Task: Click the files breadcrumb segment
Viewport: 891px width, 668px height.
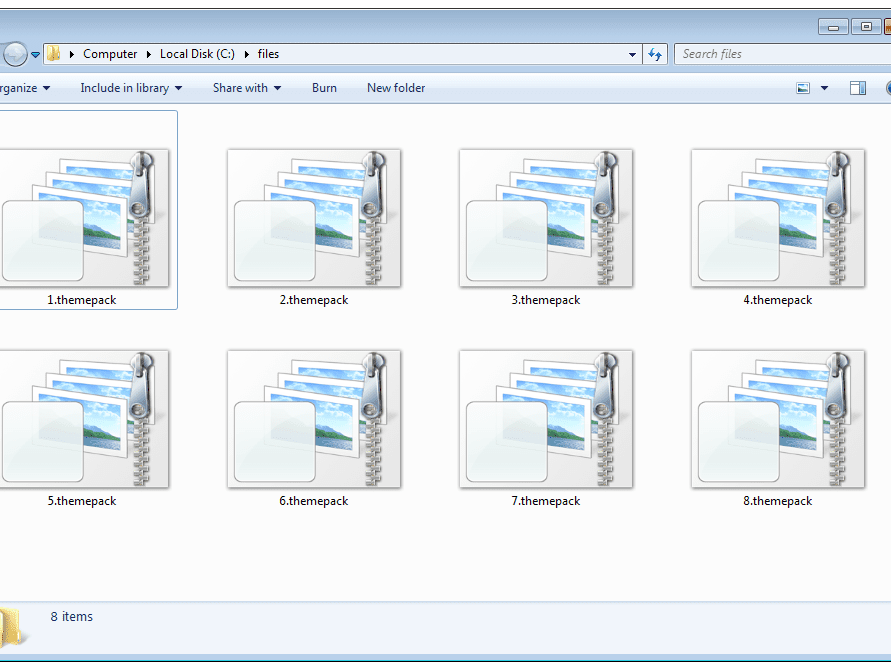Action: (x=268, y=54)
